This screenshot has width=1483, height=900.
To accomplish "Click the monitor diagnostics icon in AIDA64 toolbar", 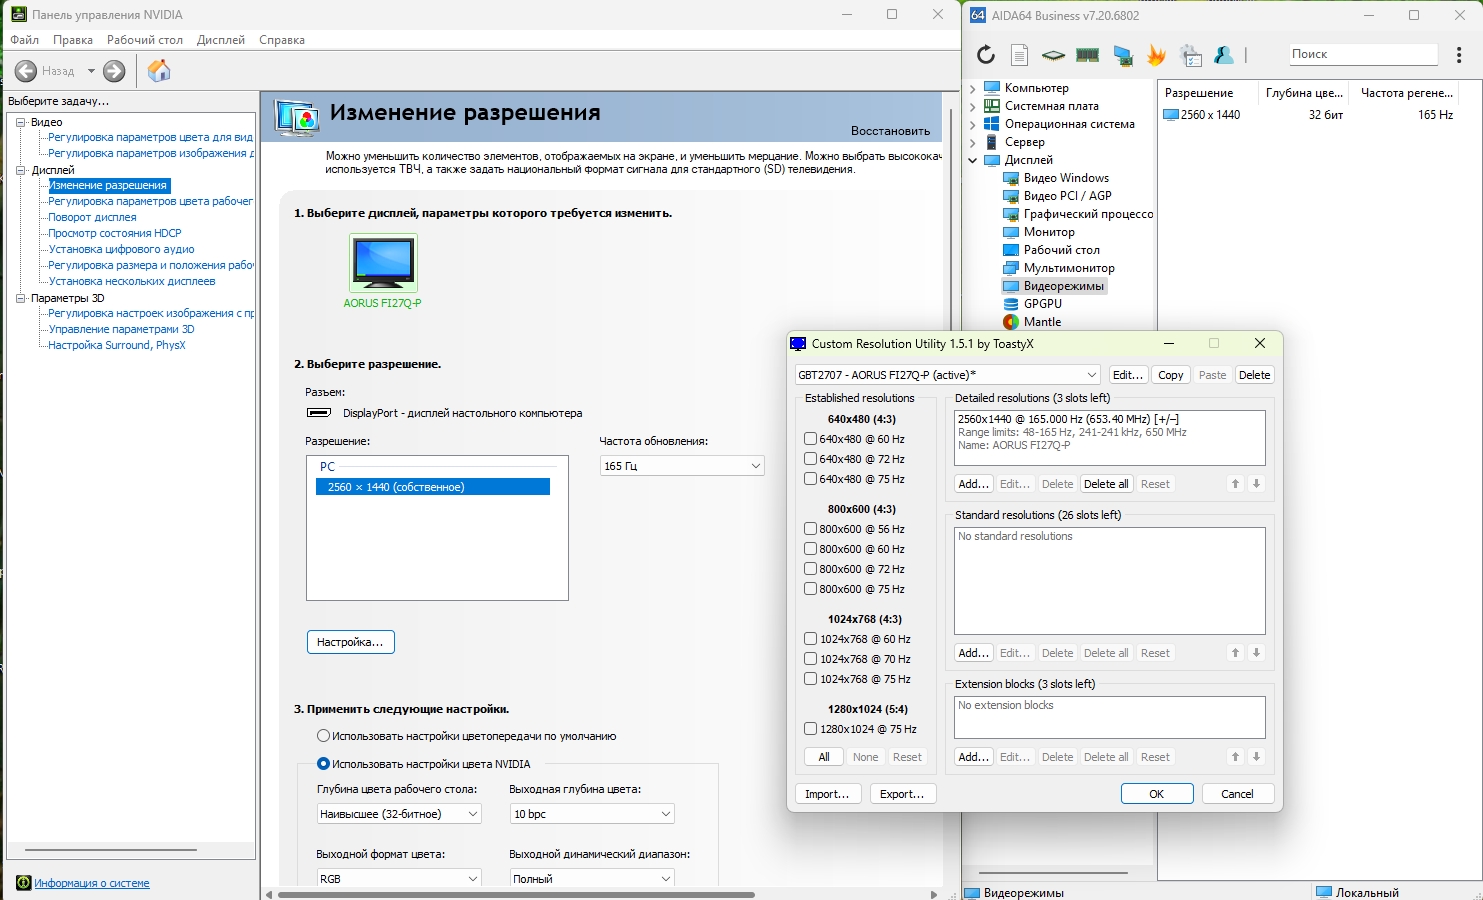I will 1123,55.
